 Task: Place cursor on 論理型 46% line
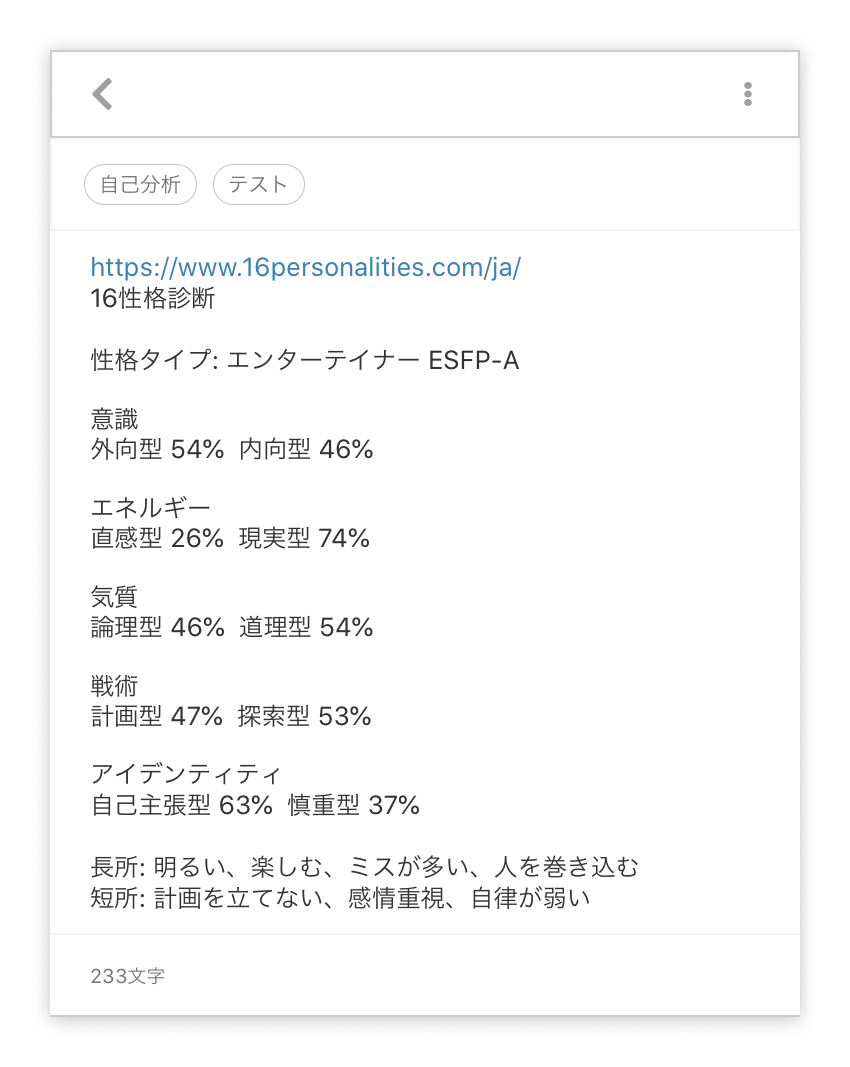tap(232, 627)
